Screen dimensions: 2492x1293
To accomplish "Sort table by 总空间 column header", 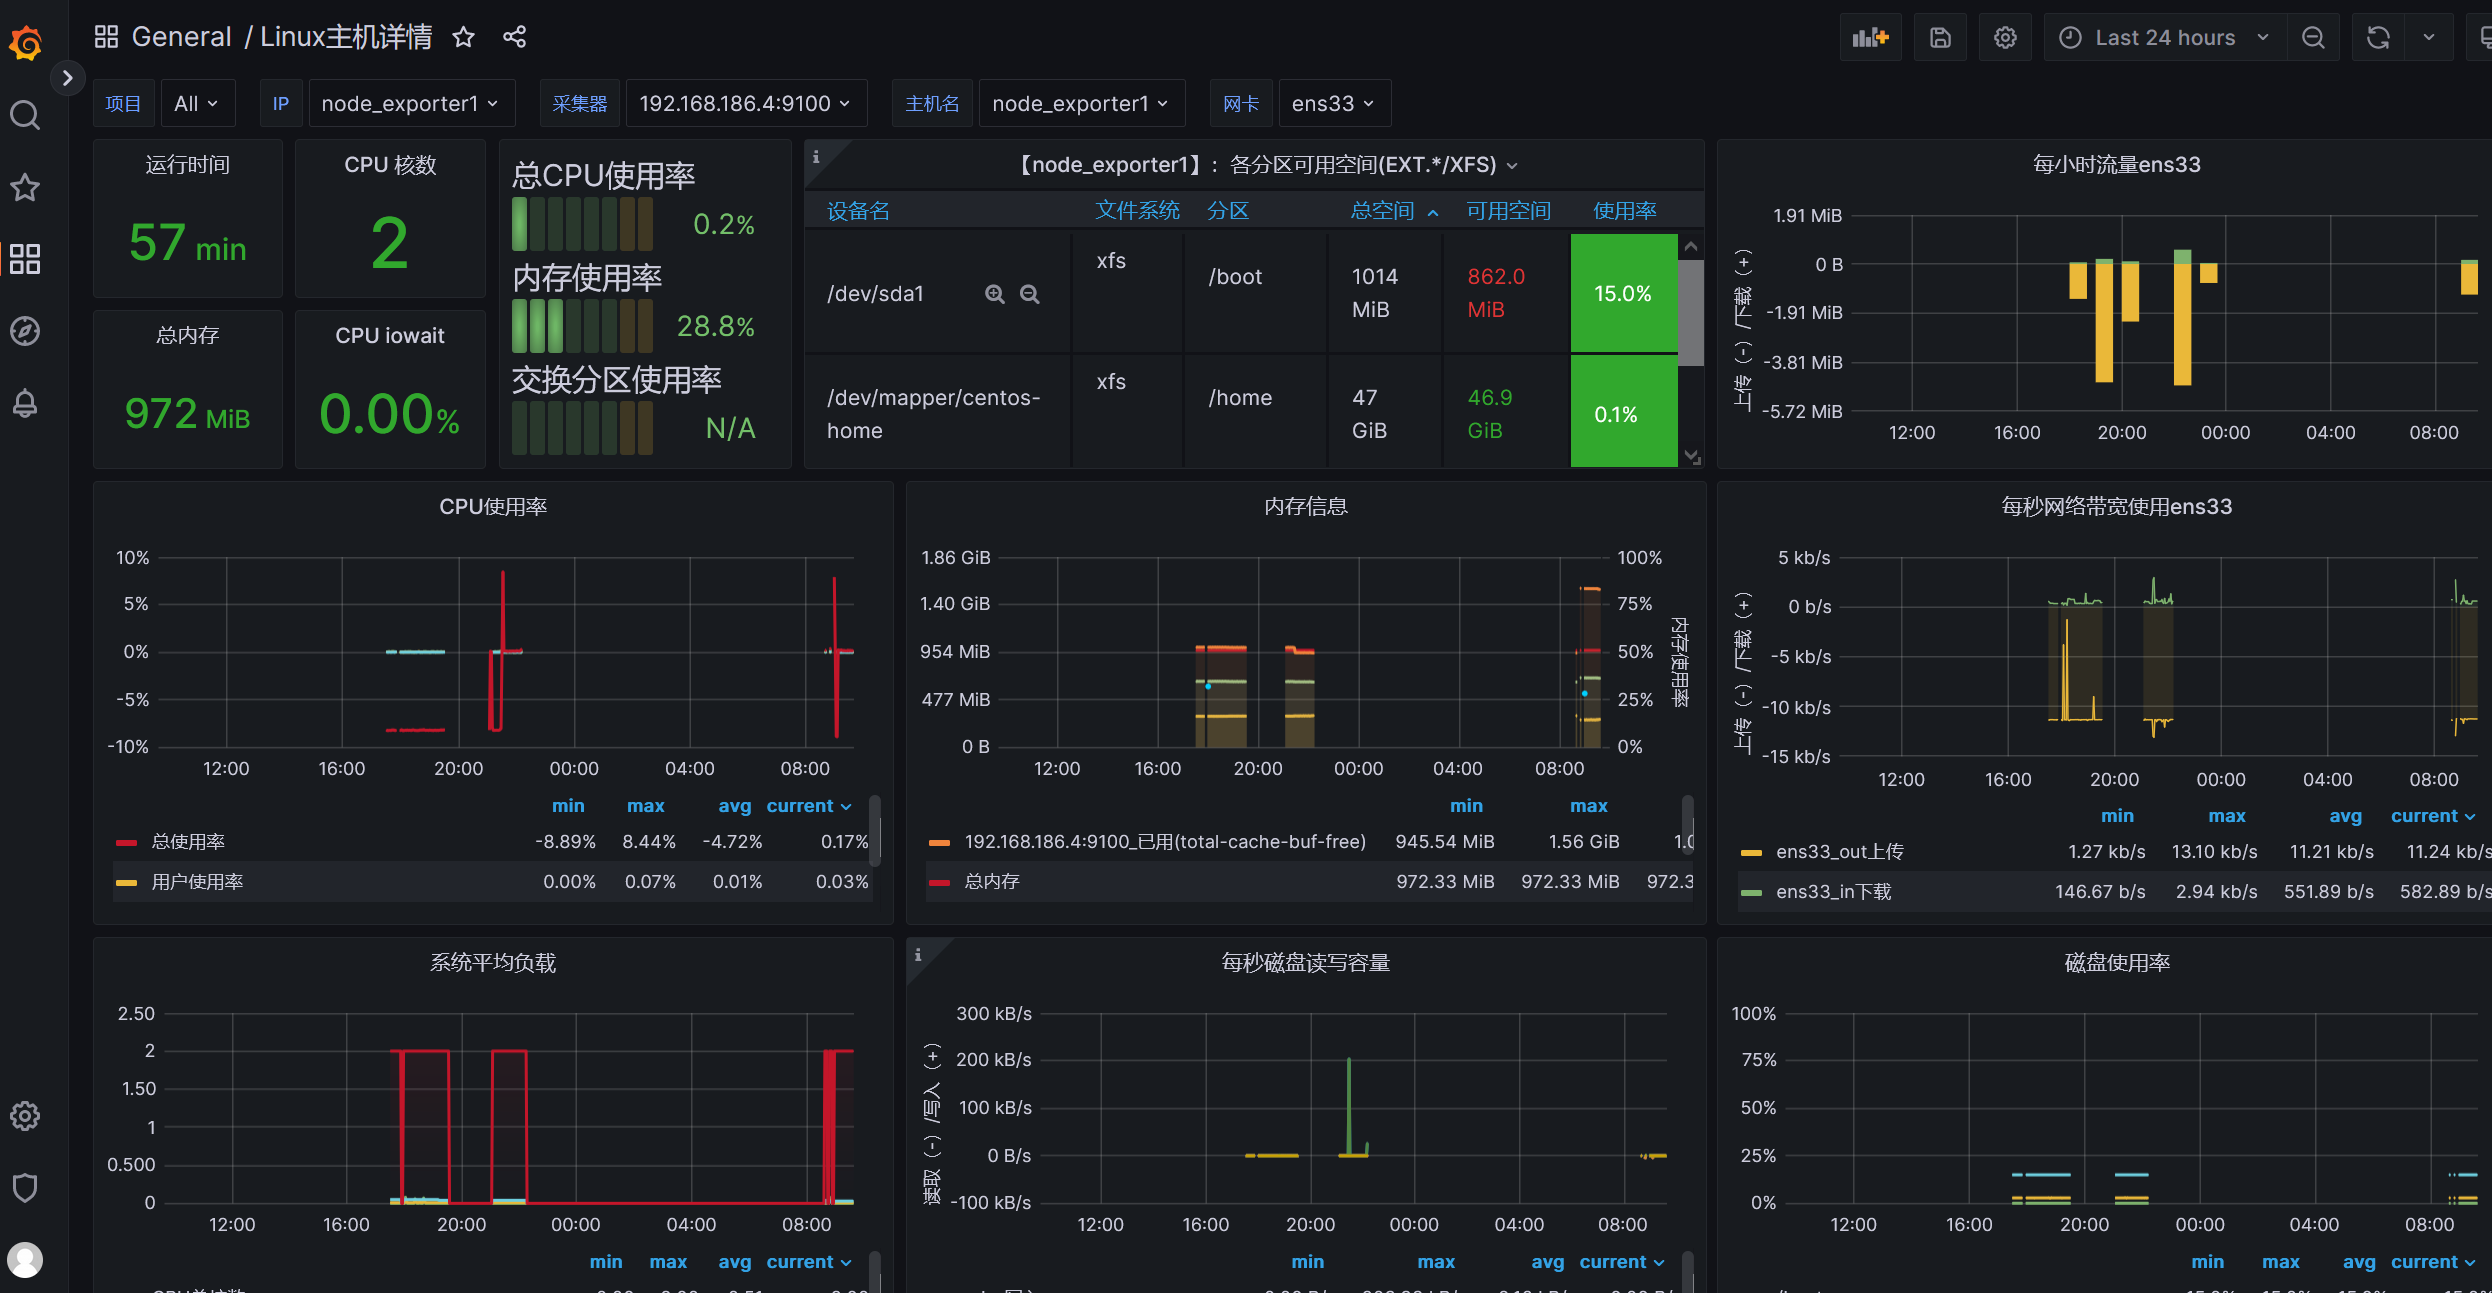I will (1383, 211).
